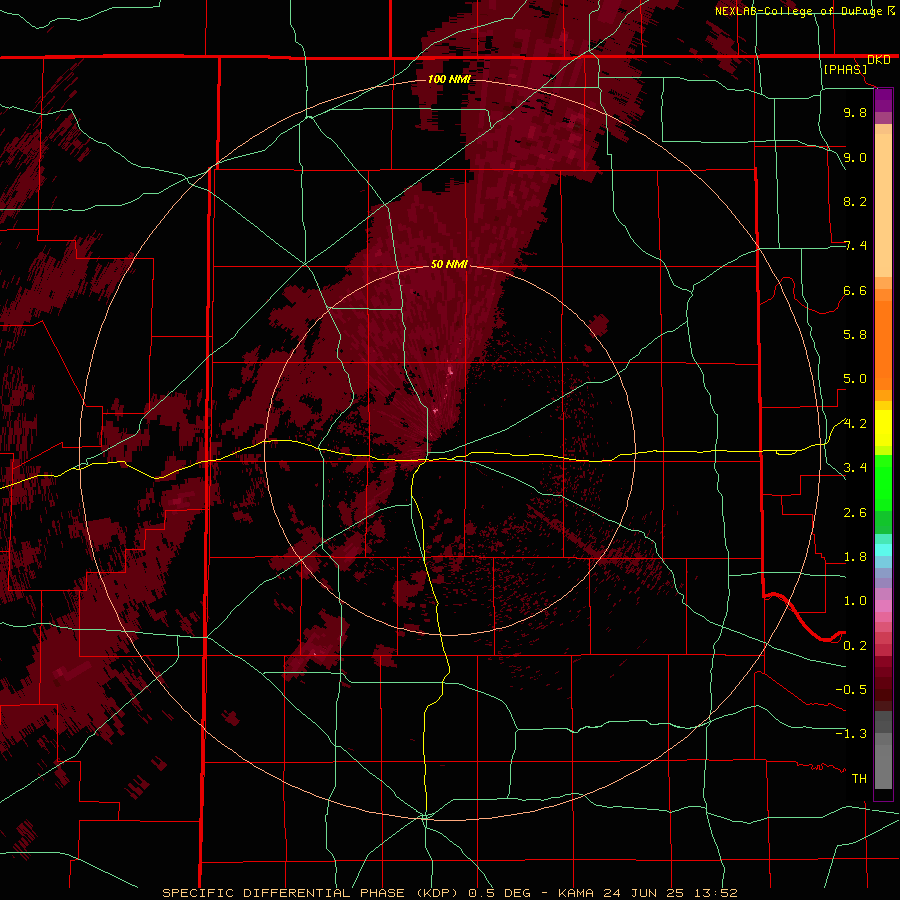This screenshot has width=900, height=900.
Task: Click the 5.0 value on the legend
Action: tap(855, 379)
